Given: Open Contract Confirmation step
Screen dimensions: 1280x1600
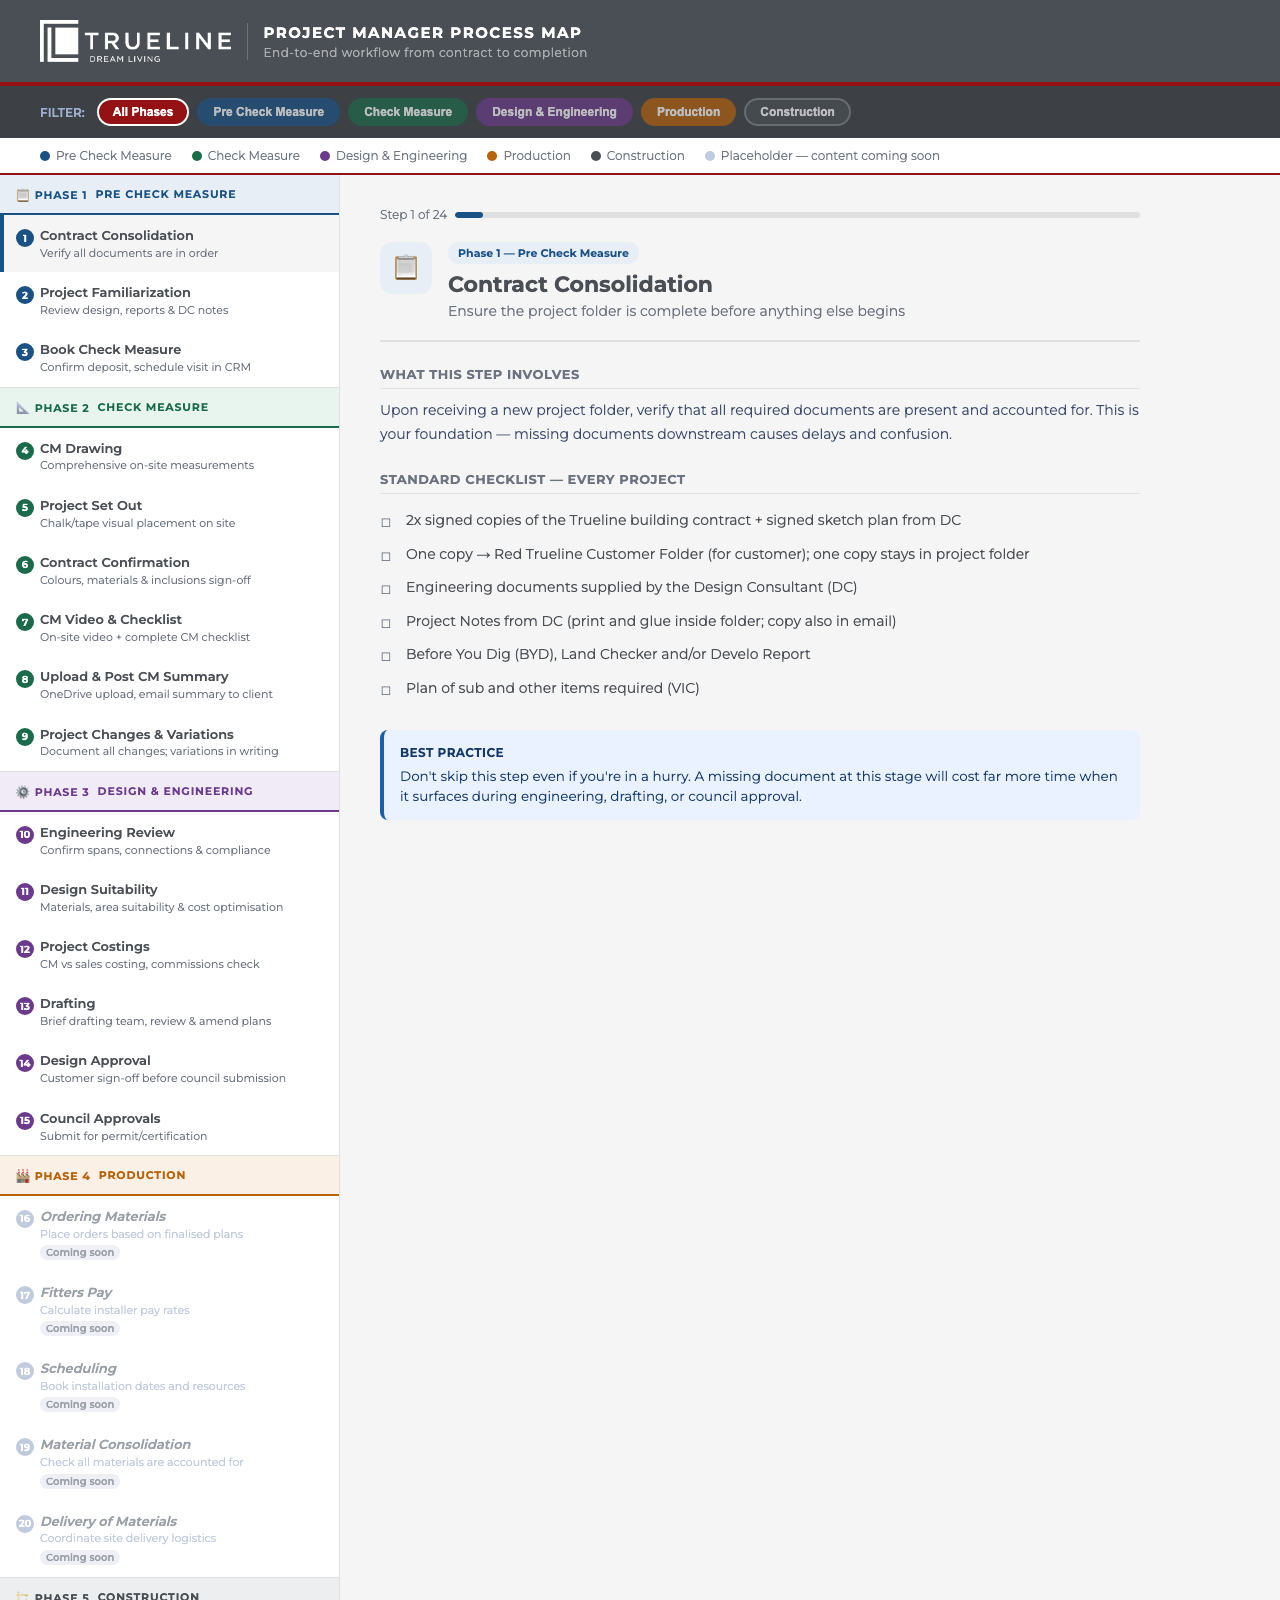Looking at the screenshot, I should pyautogui.click(x=169, y=571).
